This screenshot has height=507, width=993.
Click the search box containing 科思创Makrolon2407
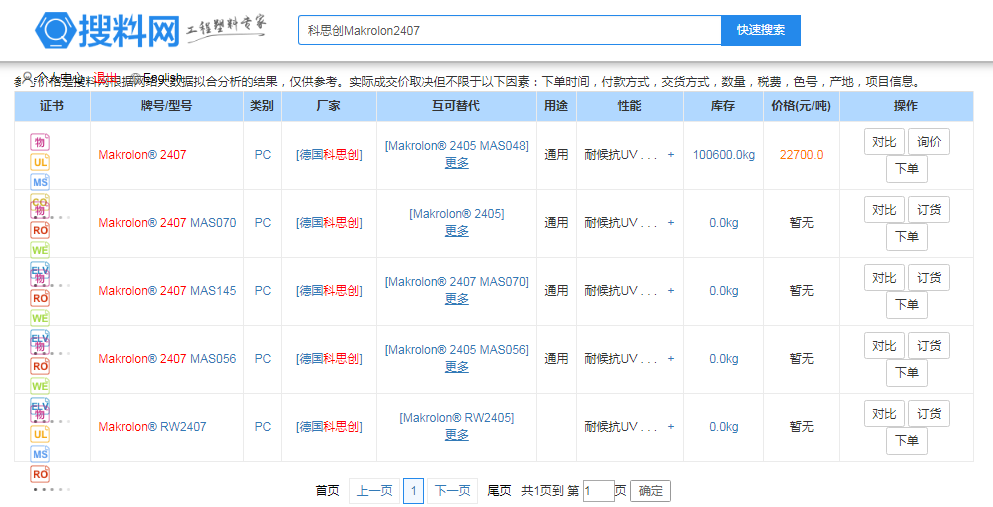509,31
